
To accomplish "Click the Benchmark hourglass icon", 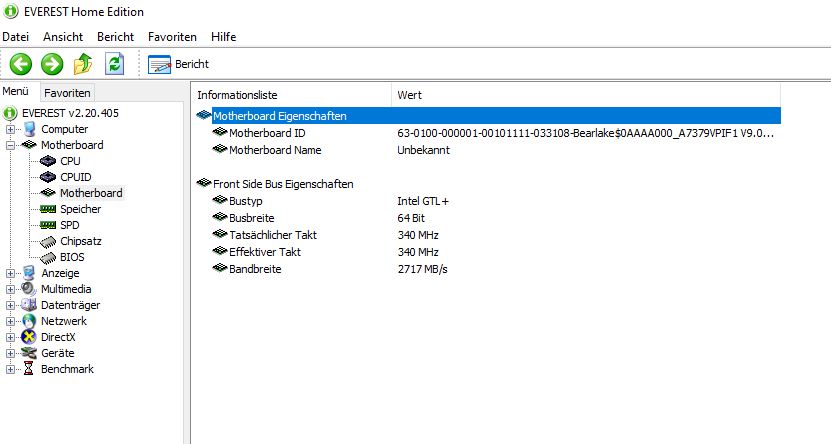I will [29, 369].
